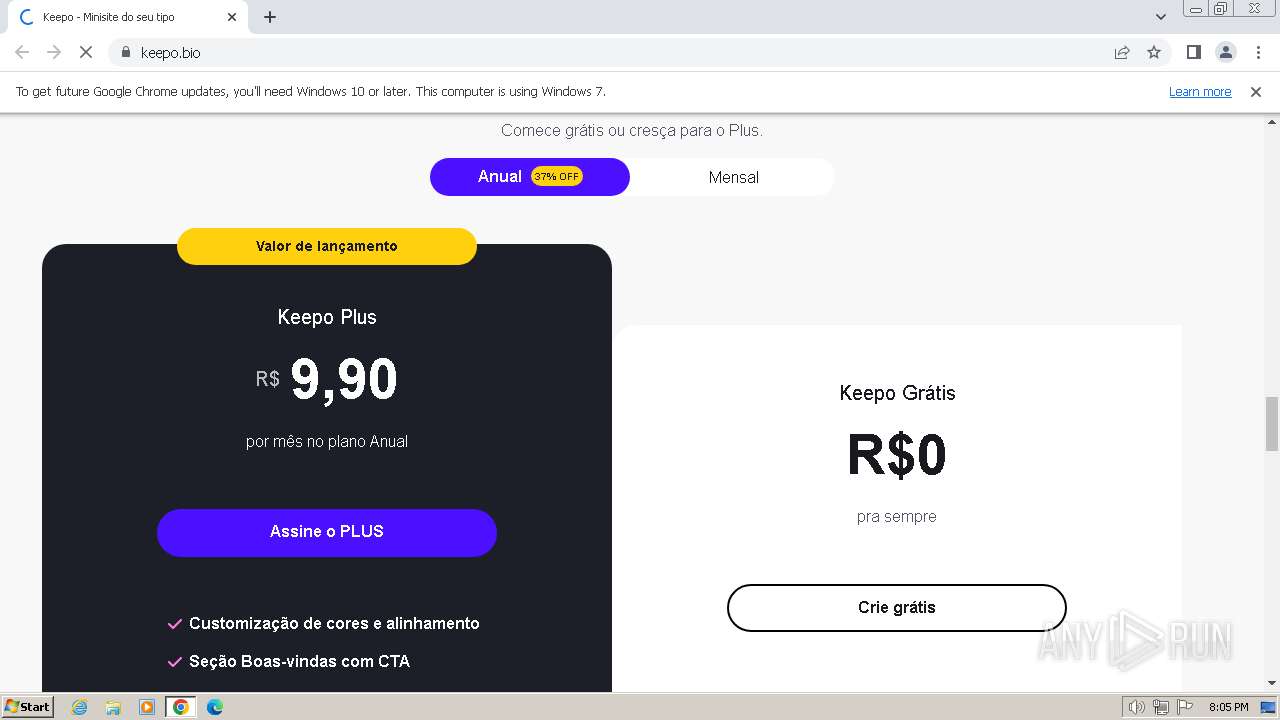Click the Assine o PLUS button
Viewport: 1280px width, 720px height.
pos(327,532)
